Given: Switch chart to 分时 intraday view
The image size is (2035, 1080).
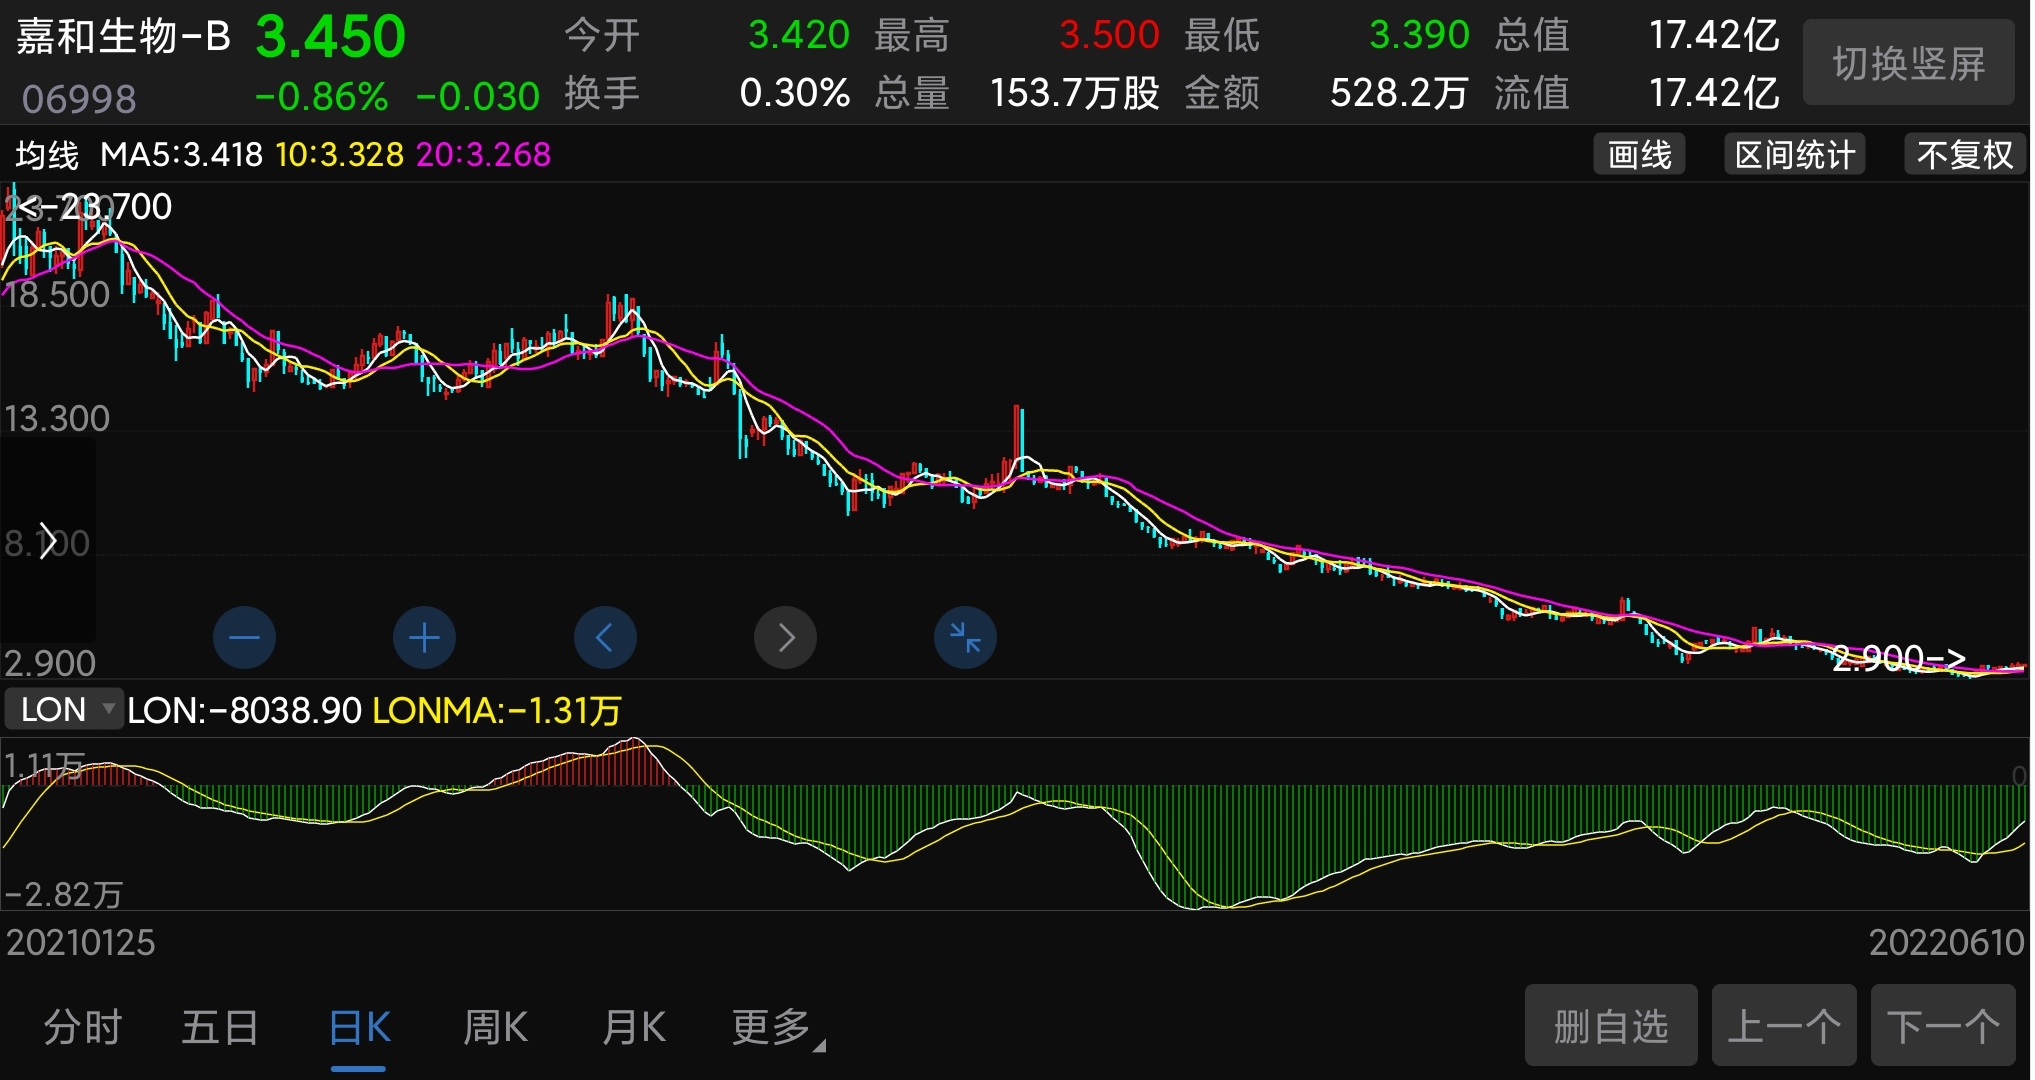Looking at the screenshot, I should (x=82, y=1026).
